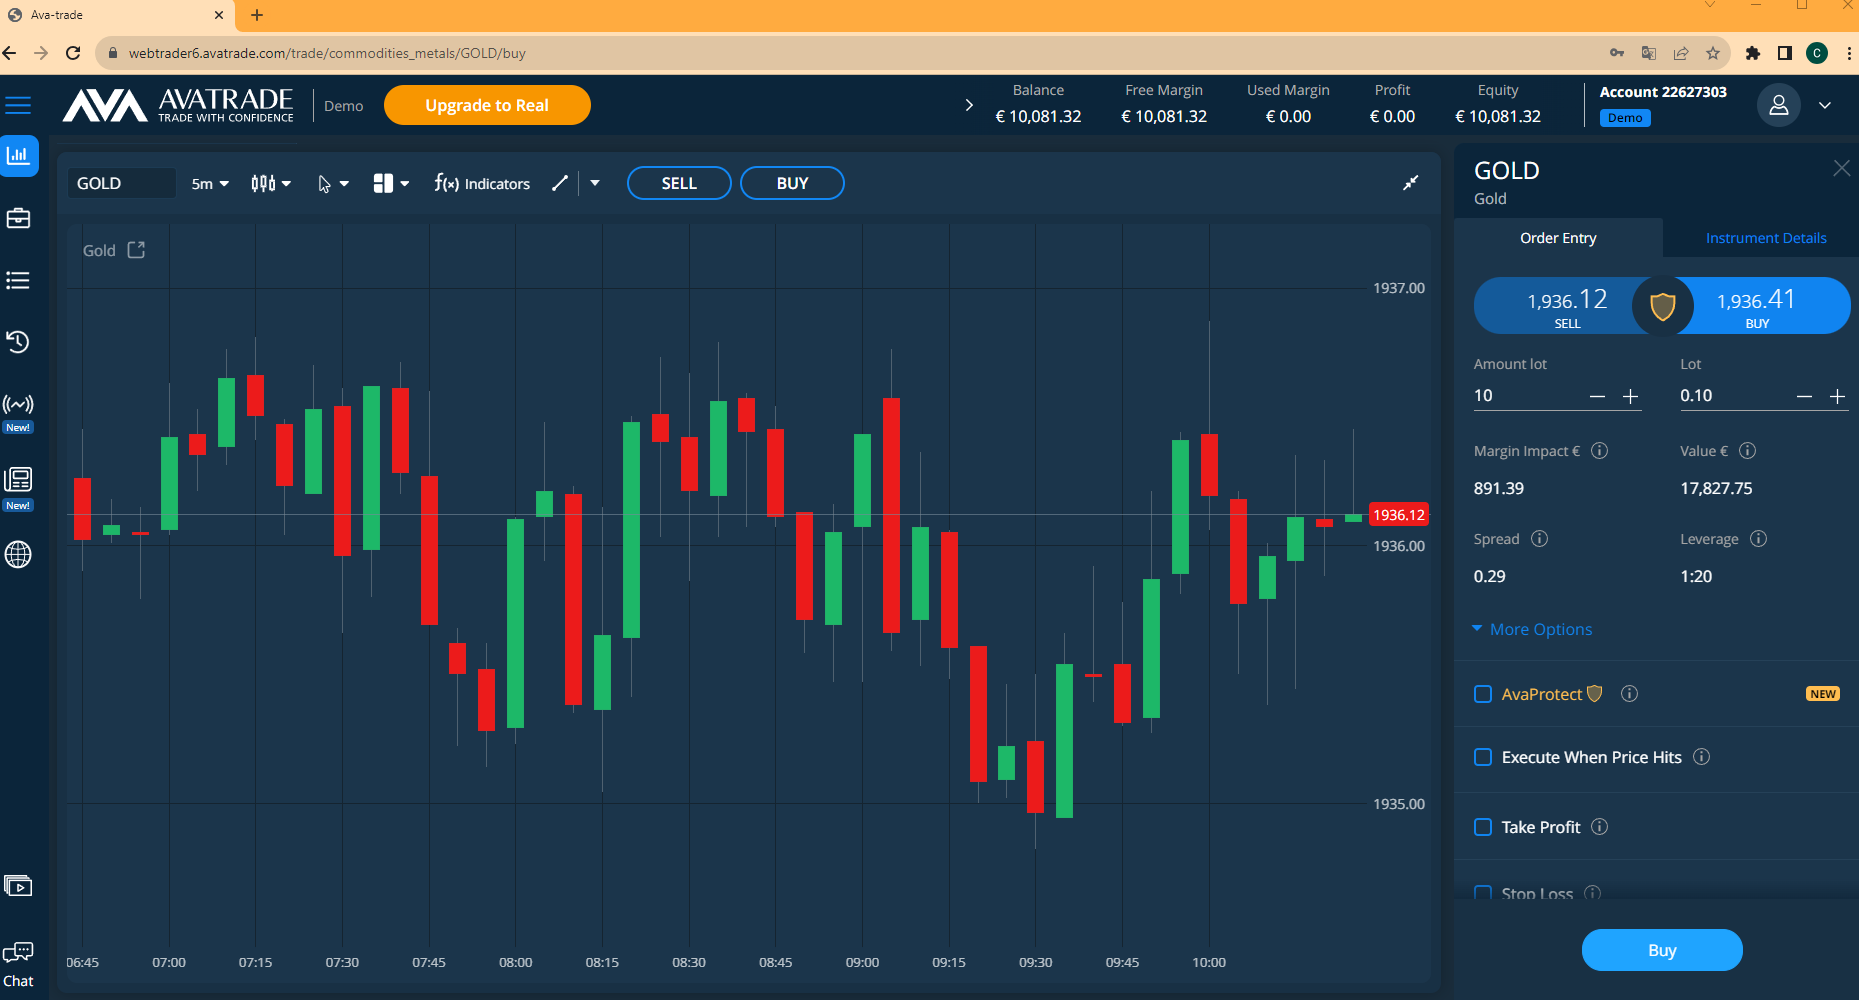Enable the Stop Loss checkbox
The width and height of the screenshot is (1859, 1000).
1483,892
